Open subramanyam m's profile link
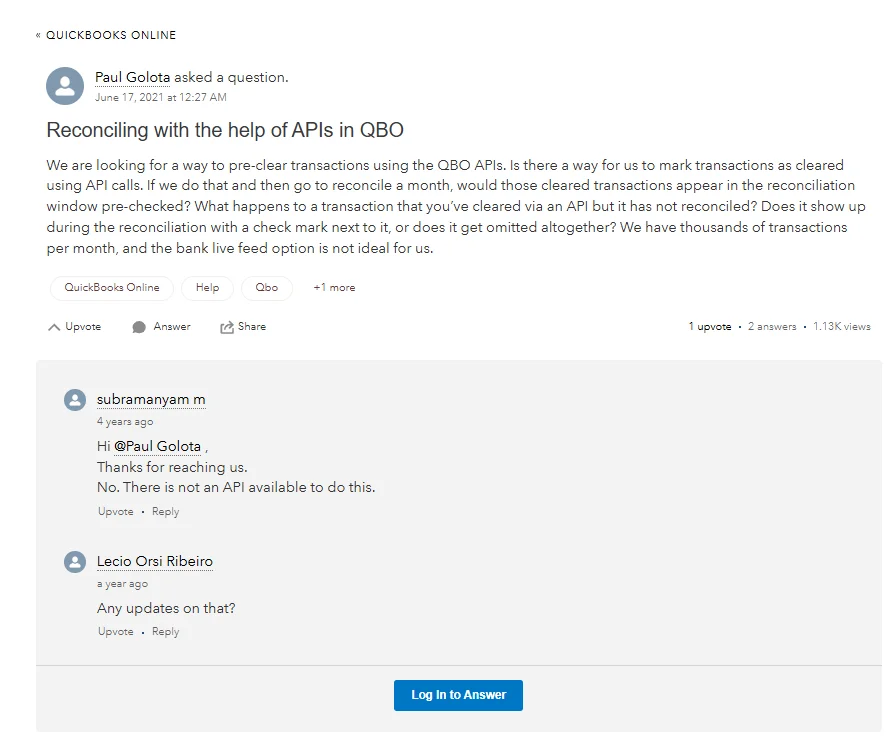Screen dimensions: 893x745 click(151, 400)
